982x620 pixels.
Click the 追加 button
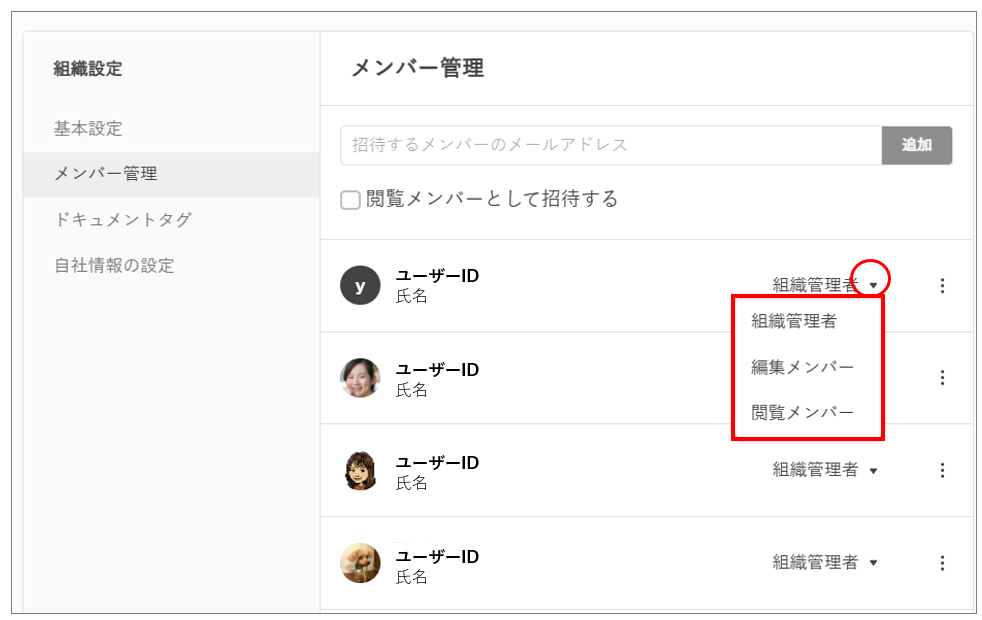[x=916, y=145]
